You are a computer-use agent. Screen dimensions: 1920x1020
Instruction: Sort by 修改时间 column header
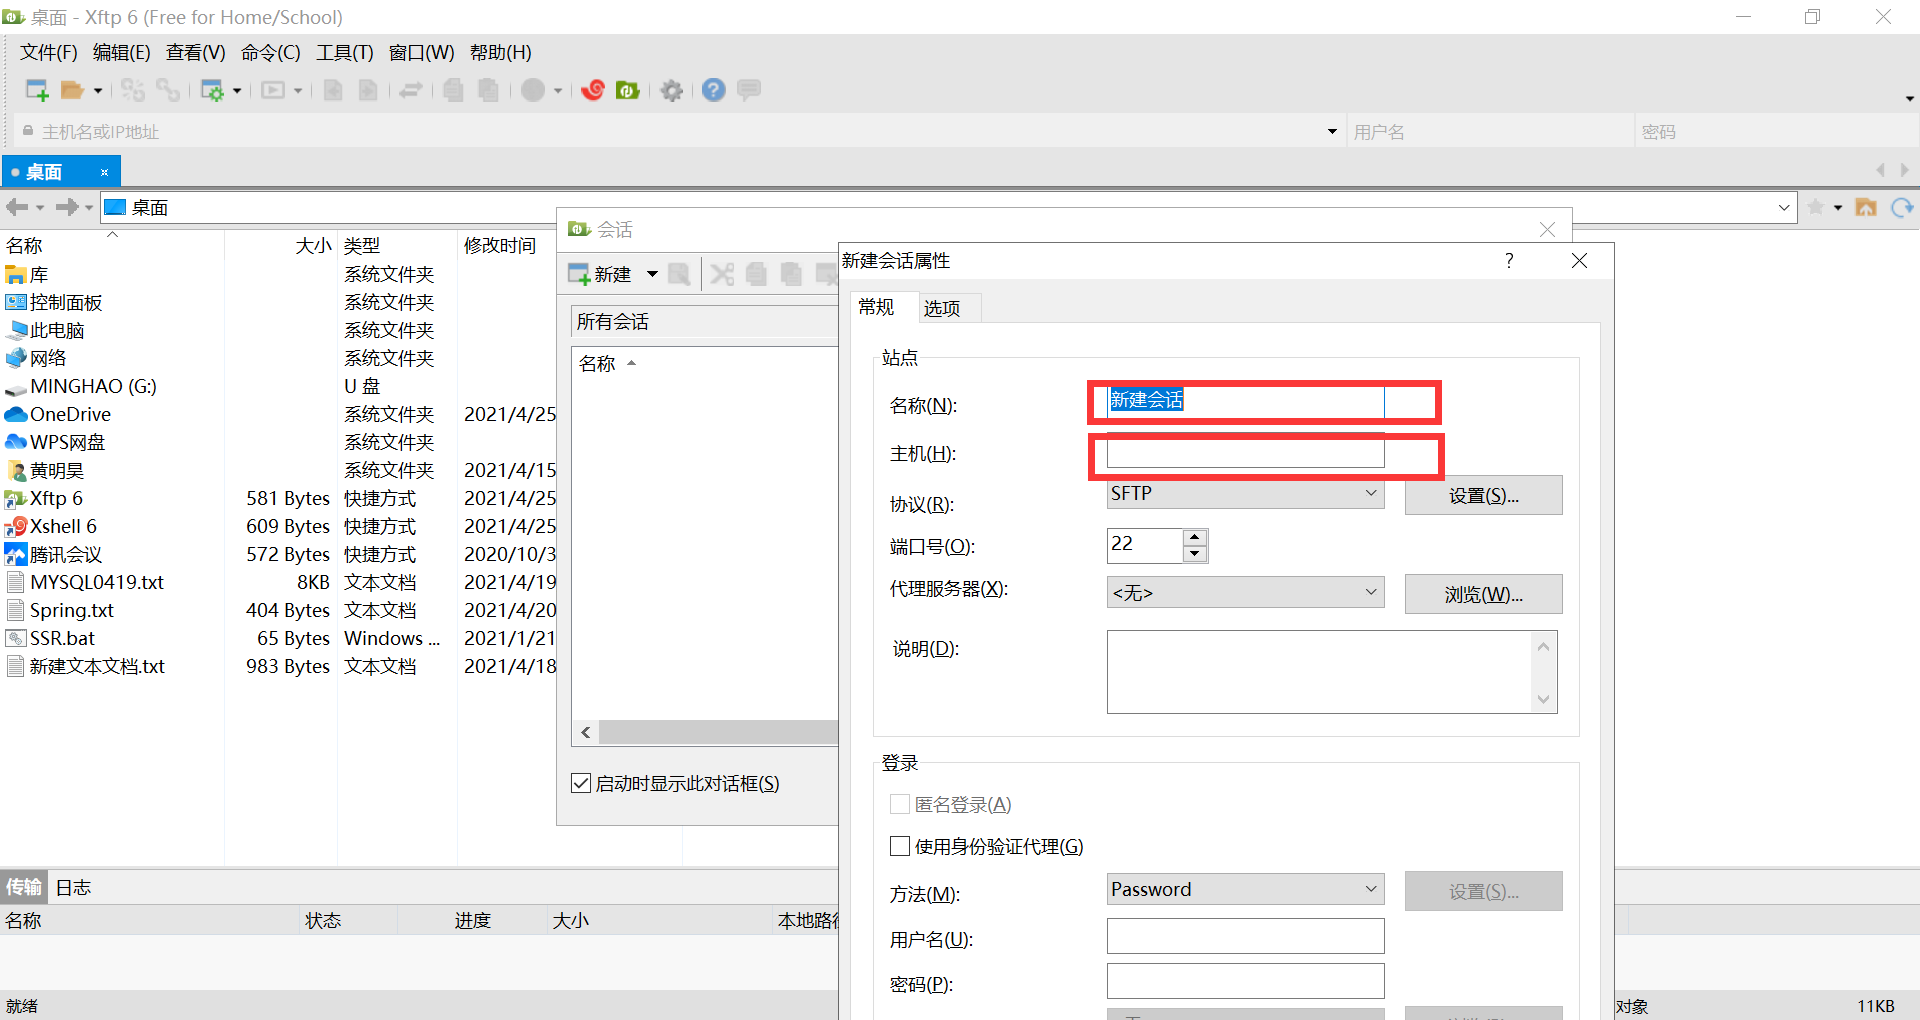tap(500, 245)
